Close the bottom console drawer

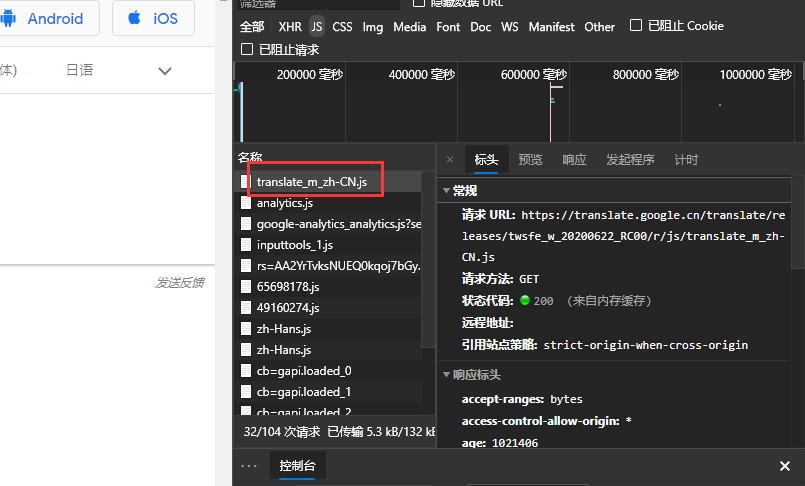[785, 466]
